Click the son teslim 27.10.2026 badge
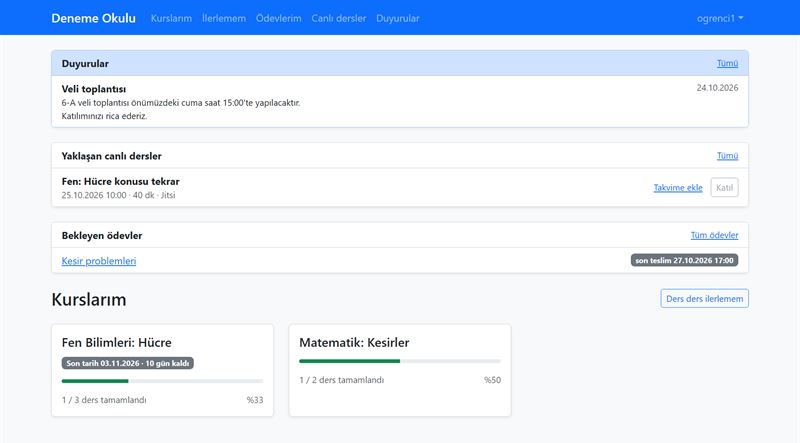This screenshot has width=800, height=443. 684,260
